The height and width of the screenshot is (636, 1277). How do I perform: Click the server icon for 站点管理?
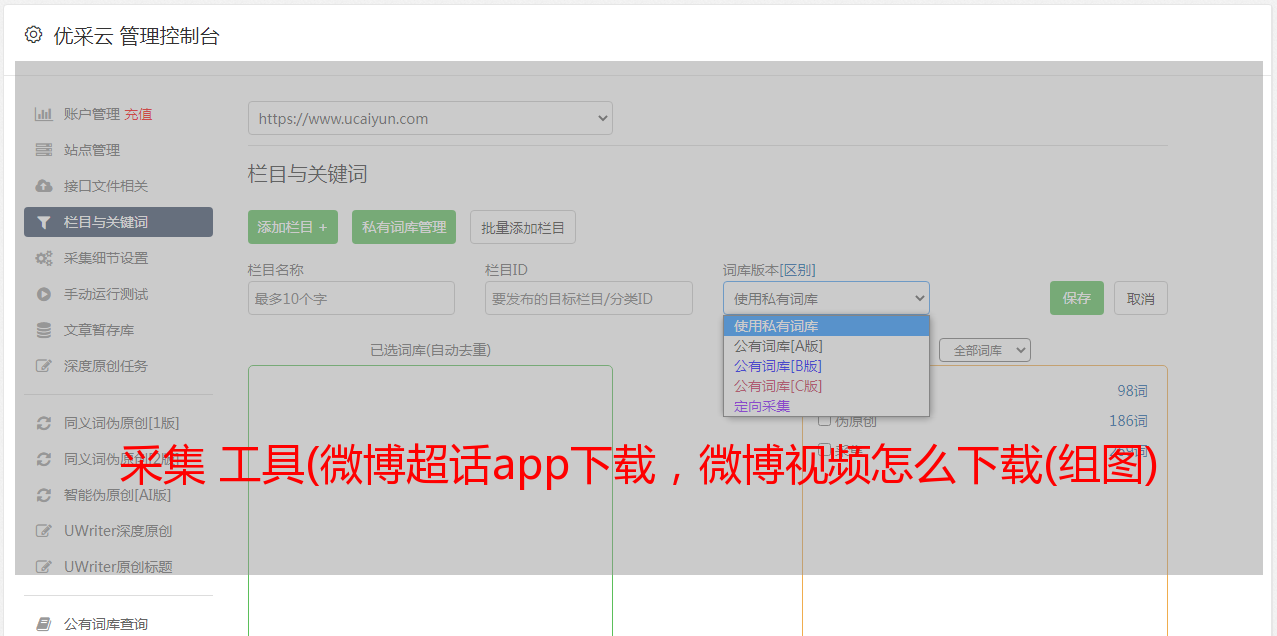point(43,150)
